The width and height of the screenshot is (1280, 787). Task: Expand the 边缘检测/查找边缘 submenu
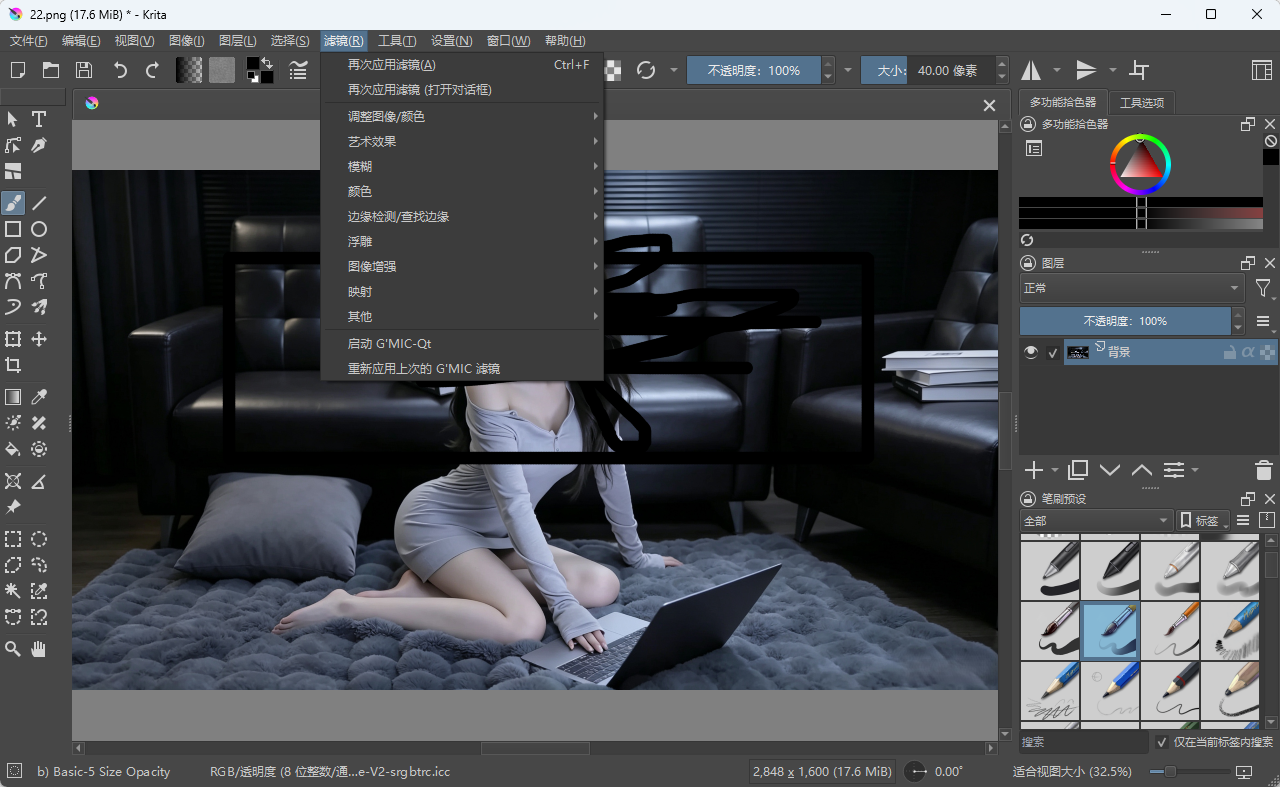pos(462,216)
